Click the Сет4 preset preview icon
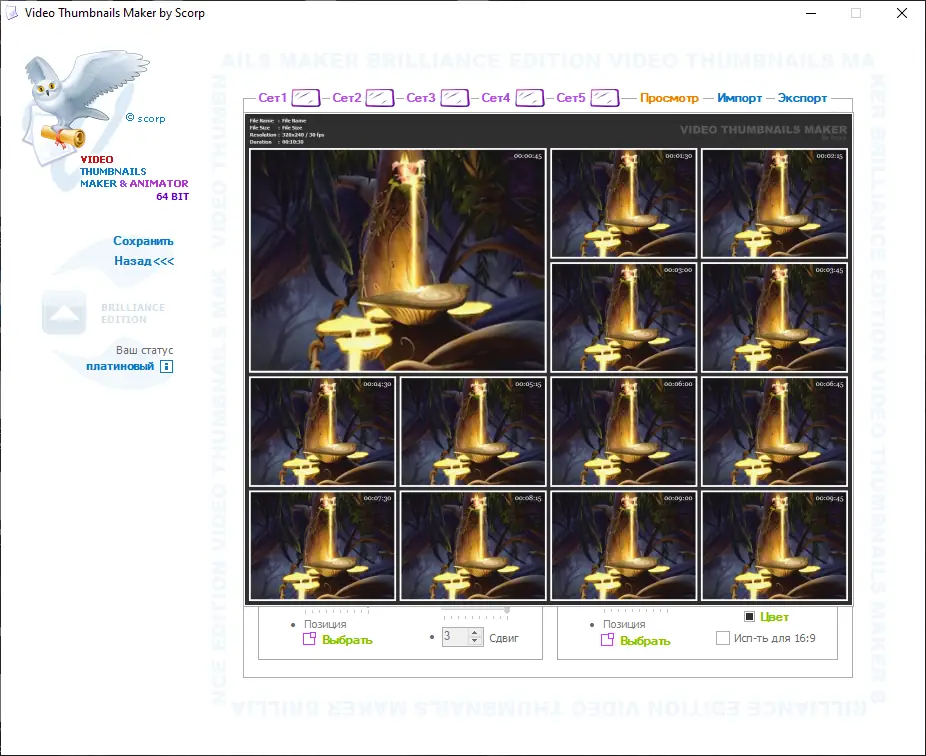926x756 pixels. pos(530,97)
